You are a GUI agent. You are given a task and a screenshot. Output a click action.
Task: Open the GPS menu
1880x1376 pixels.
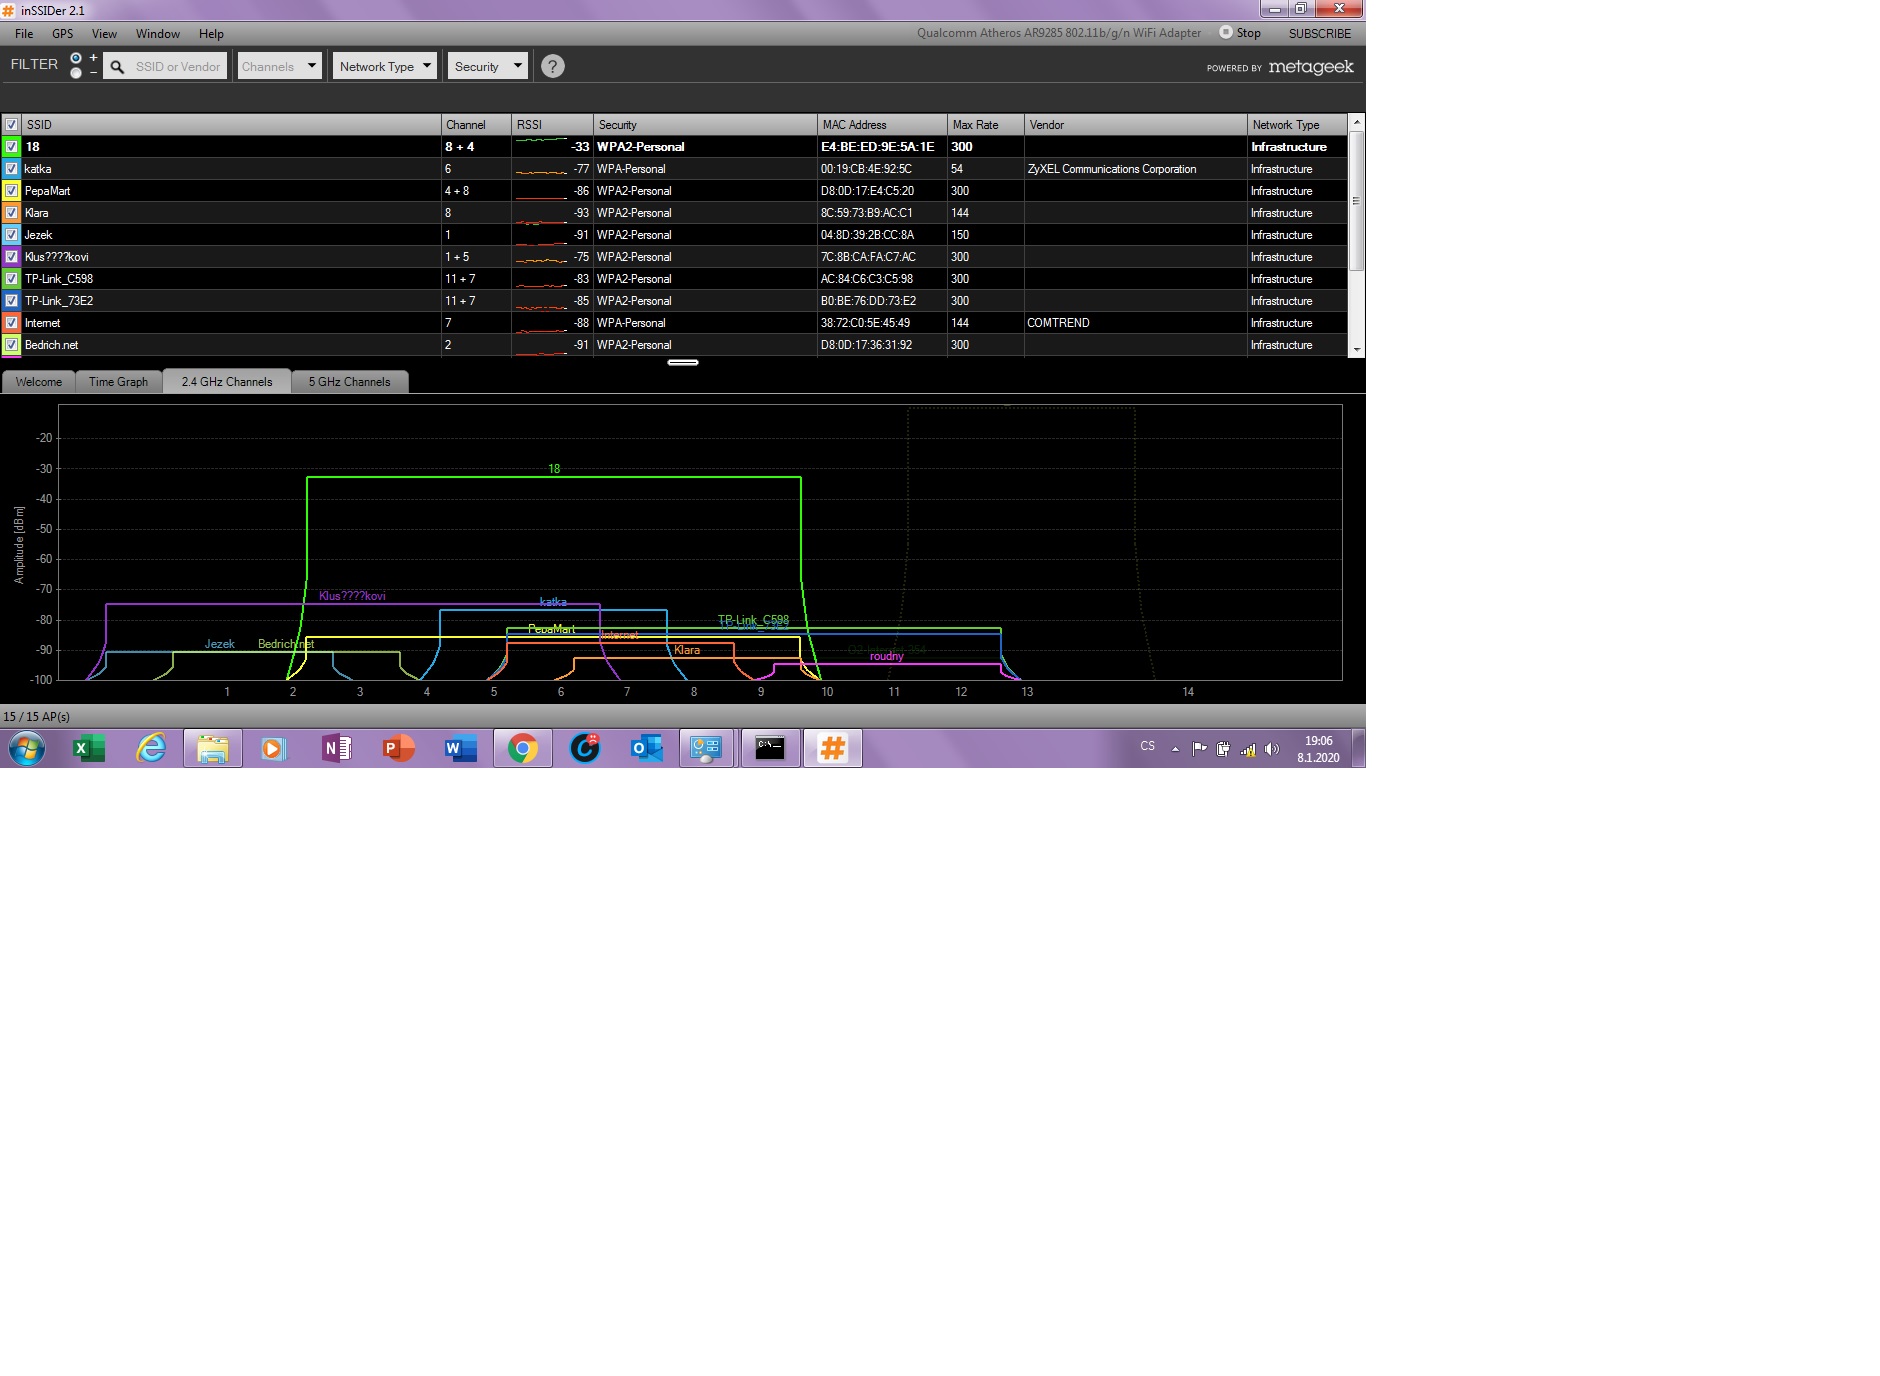click(62, 33)
